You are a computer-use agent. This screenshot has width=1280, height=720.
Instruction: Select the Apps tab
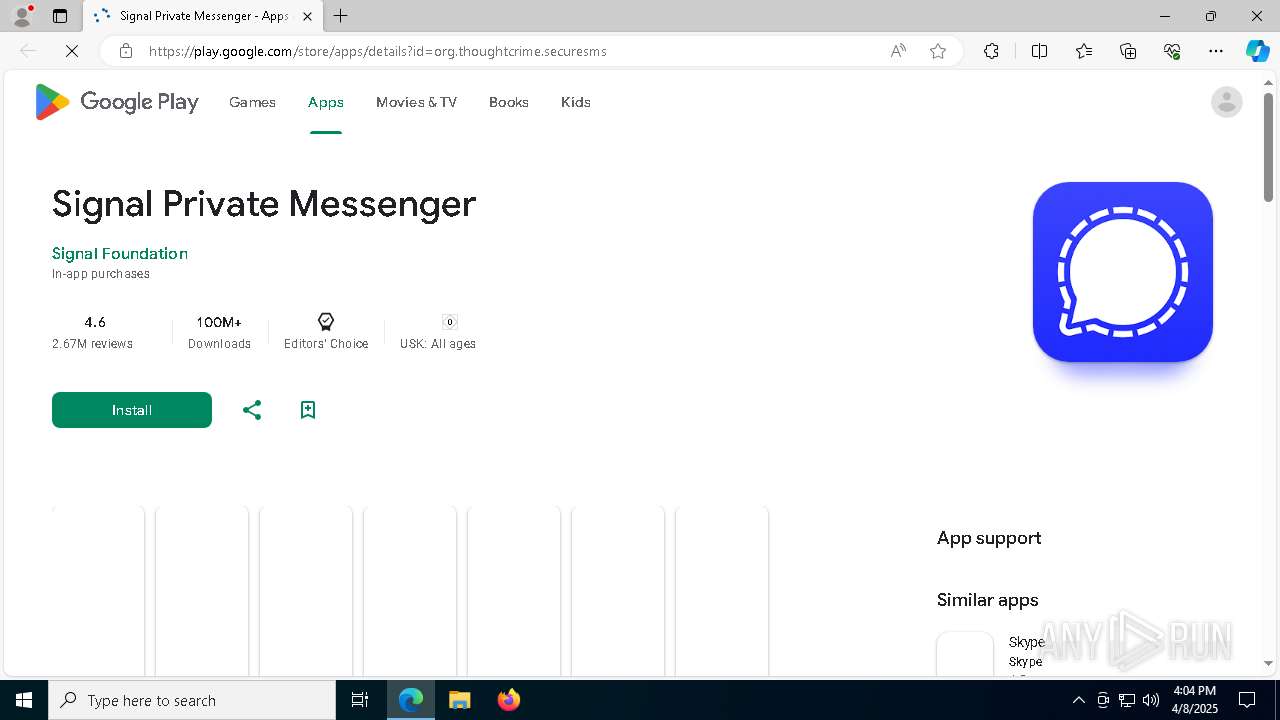326,102
